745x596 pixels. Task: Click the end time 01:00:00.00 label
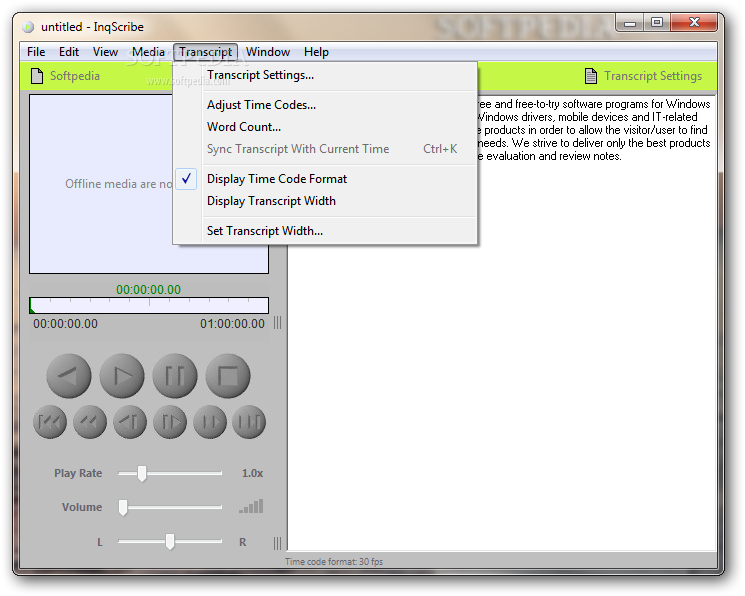[x=232, y=324]
